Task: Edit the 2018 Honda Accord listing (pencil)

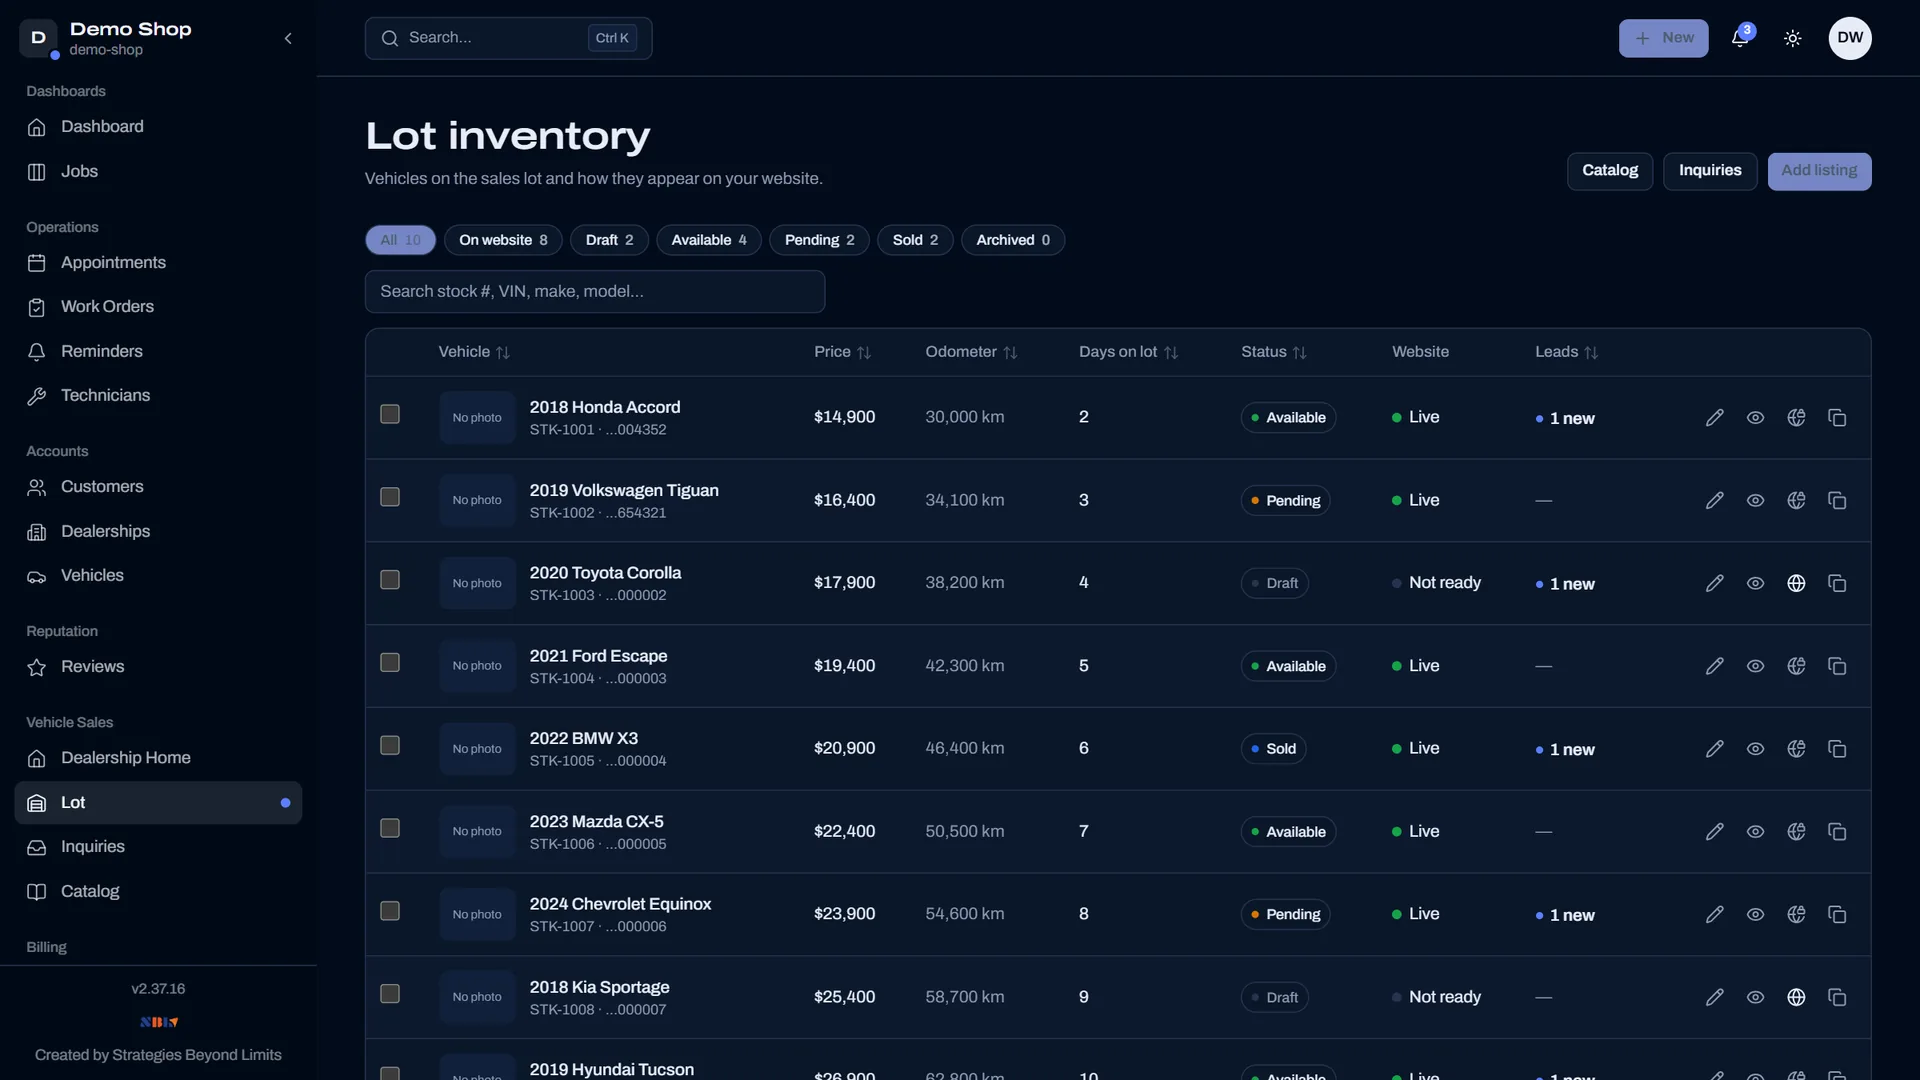Action: 1714,418
